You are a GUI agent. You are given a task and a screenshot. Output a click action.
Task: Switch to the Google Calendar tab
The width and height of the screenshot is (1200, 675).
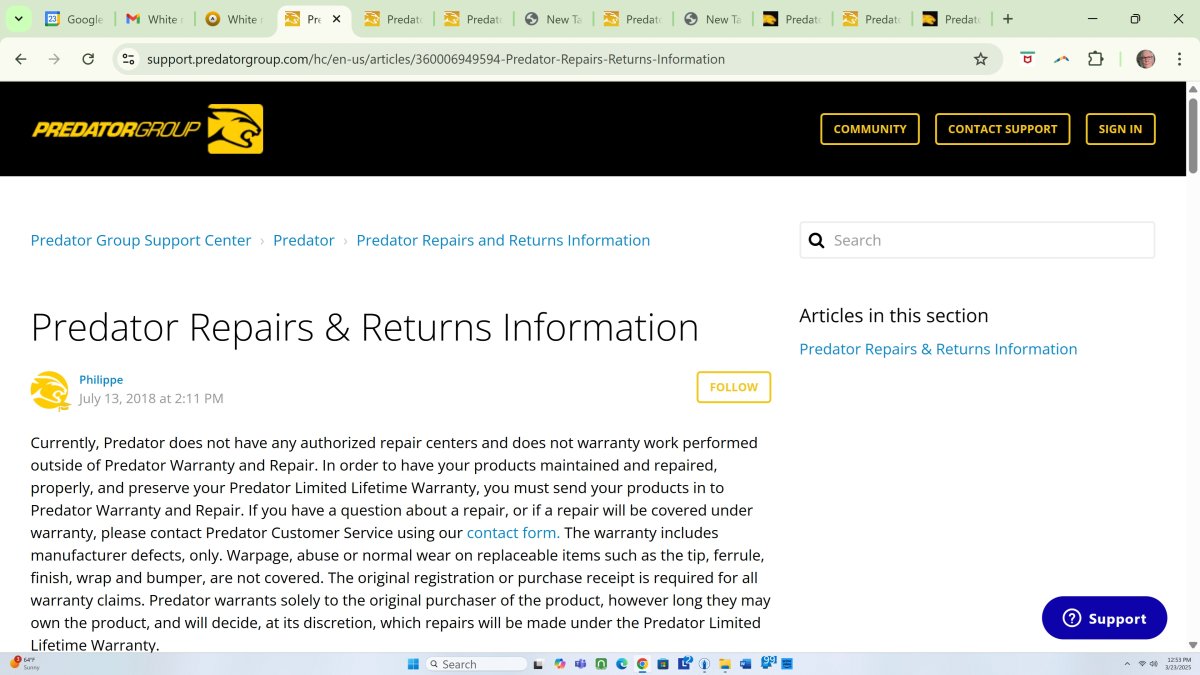(x=73, y=19)
